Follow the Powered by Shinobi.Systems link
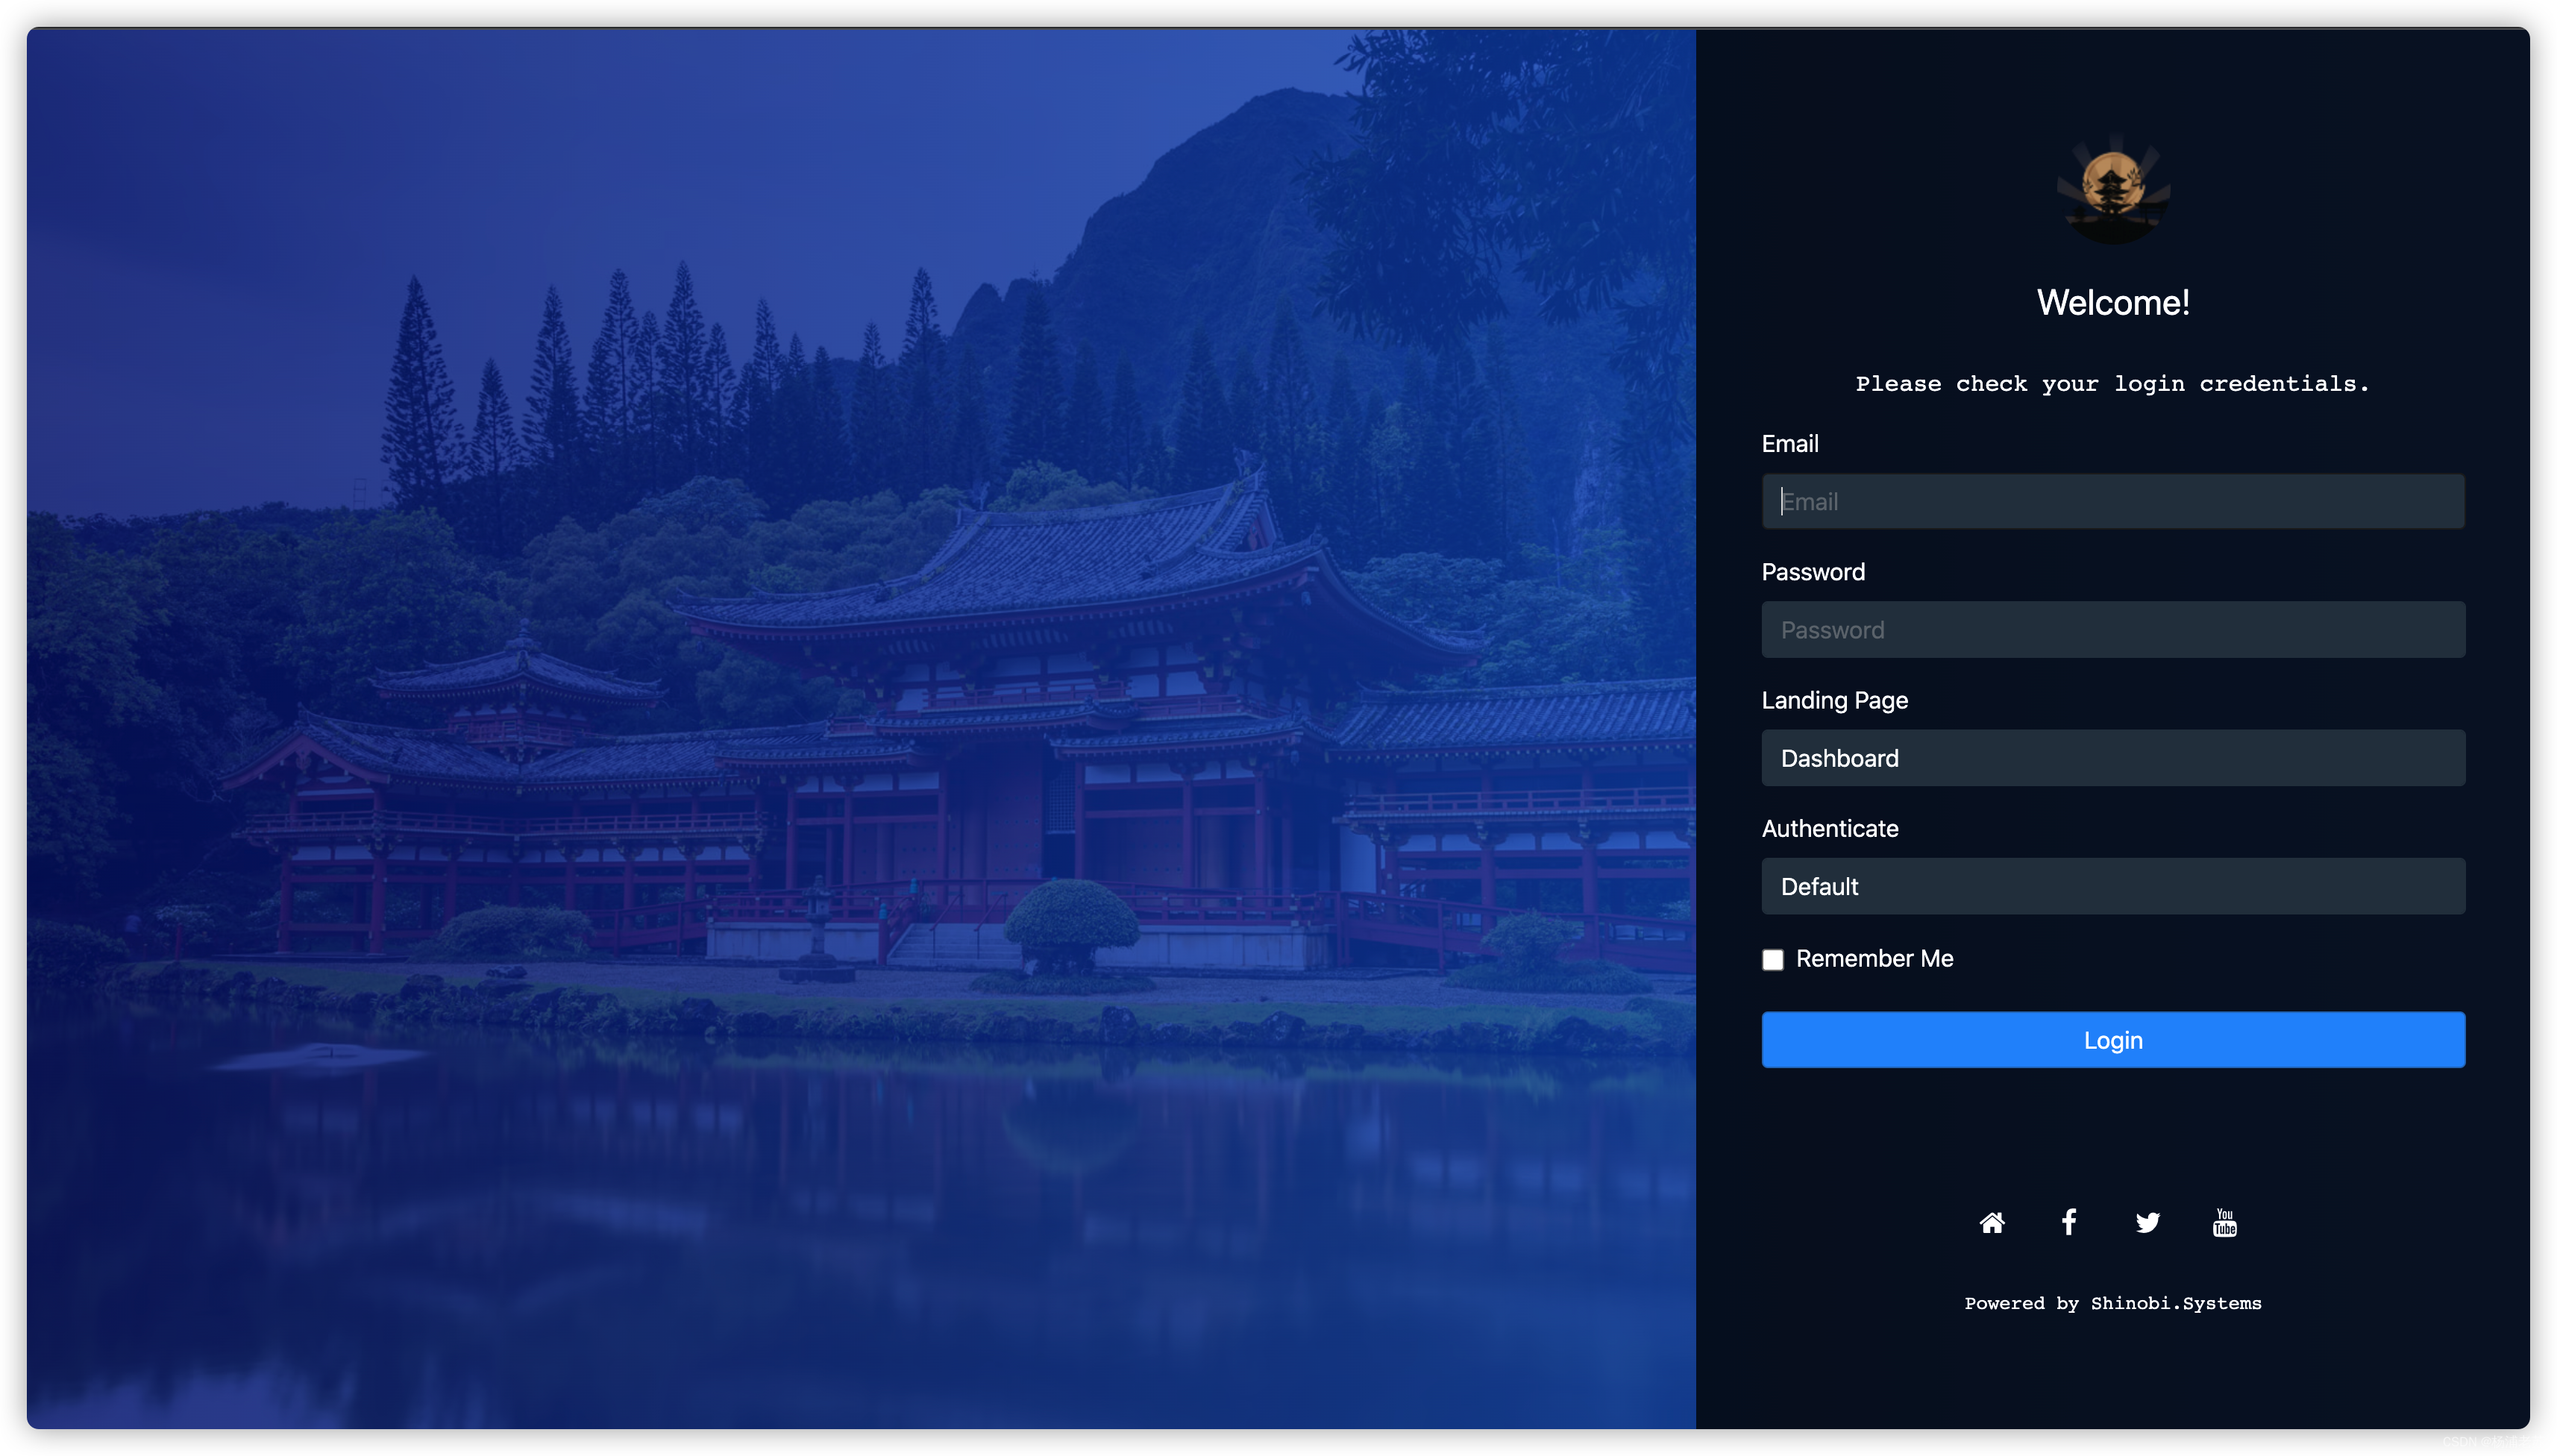The image size is (2557, 1456). click(2112, 1303)
